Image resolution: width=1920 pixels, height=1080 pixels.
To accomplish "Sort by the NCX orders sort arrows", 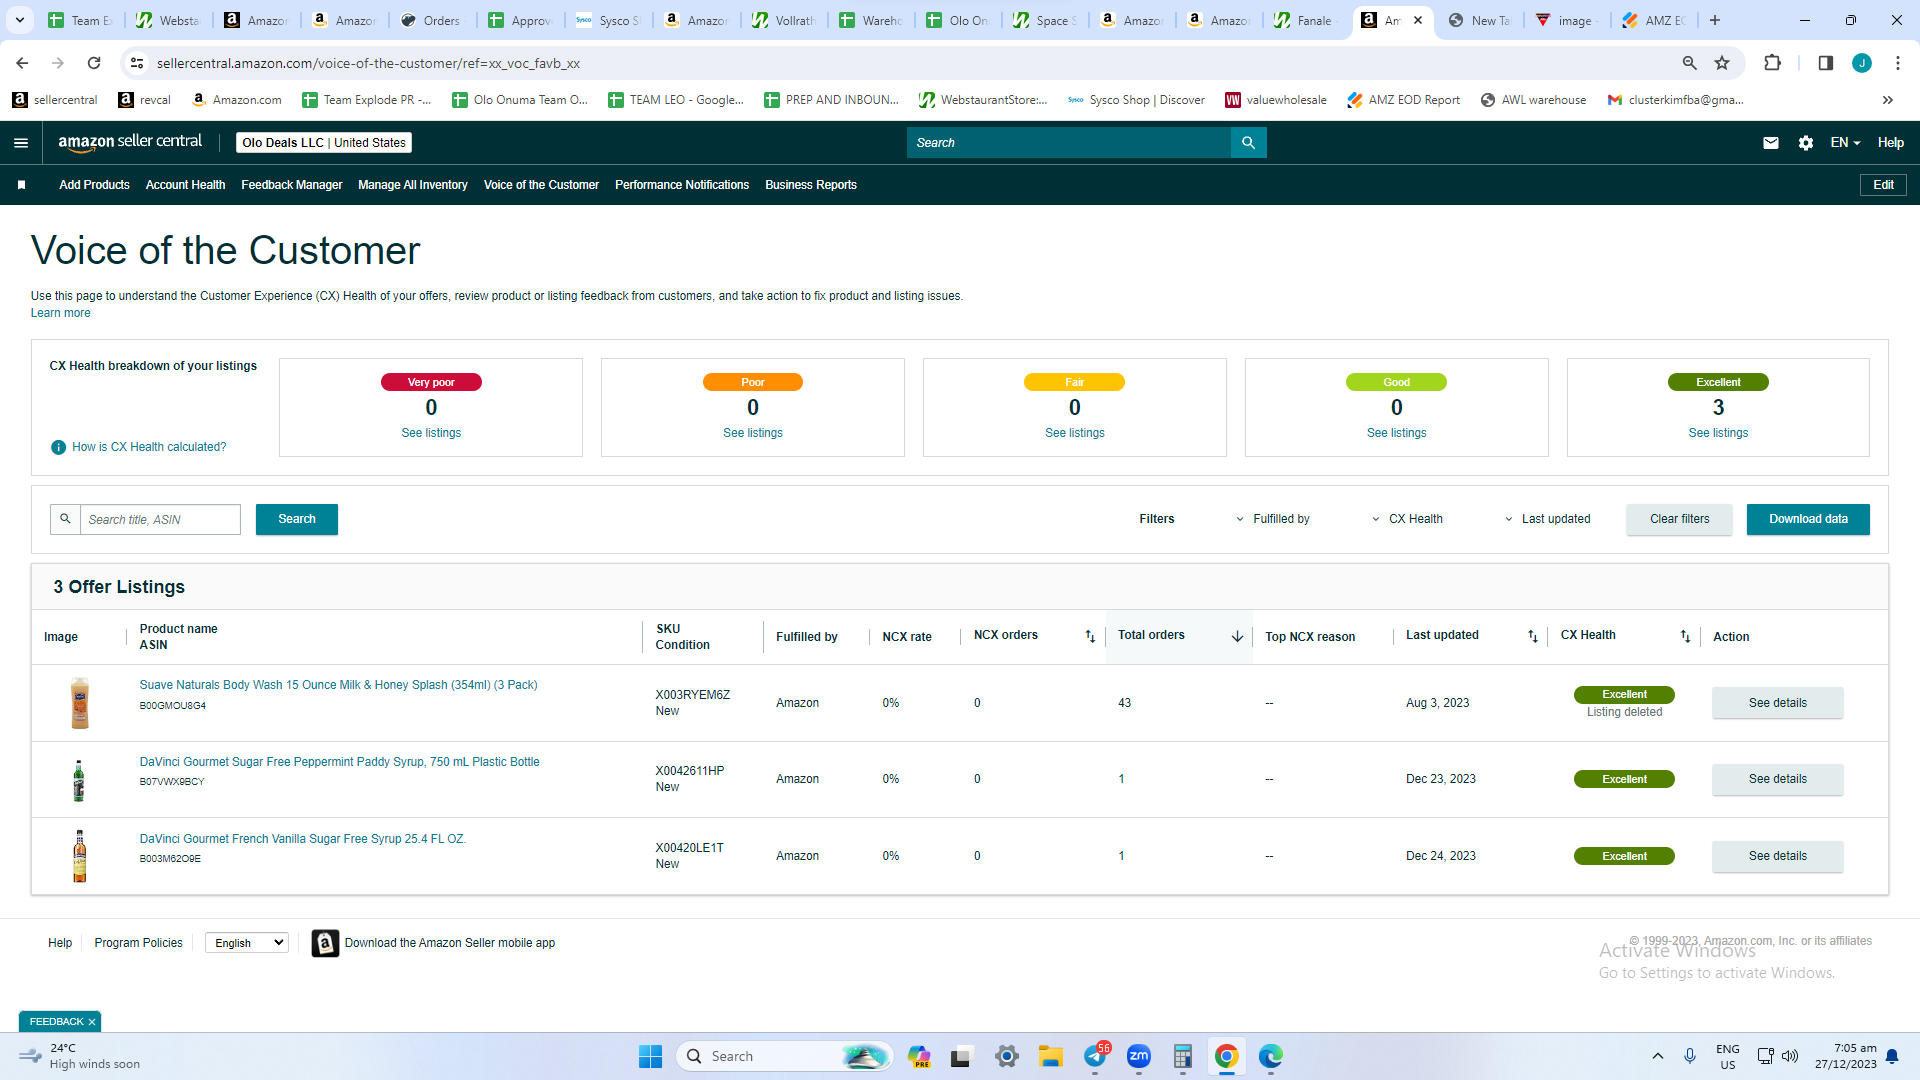I will [x=1090, y=636].
